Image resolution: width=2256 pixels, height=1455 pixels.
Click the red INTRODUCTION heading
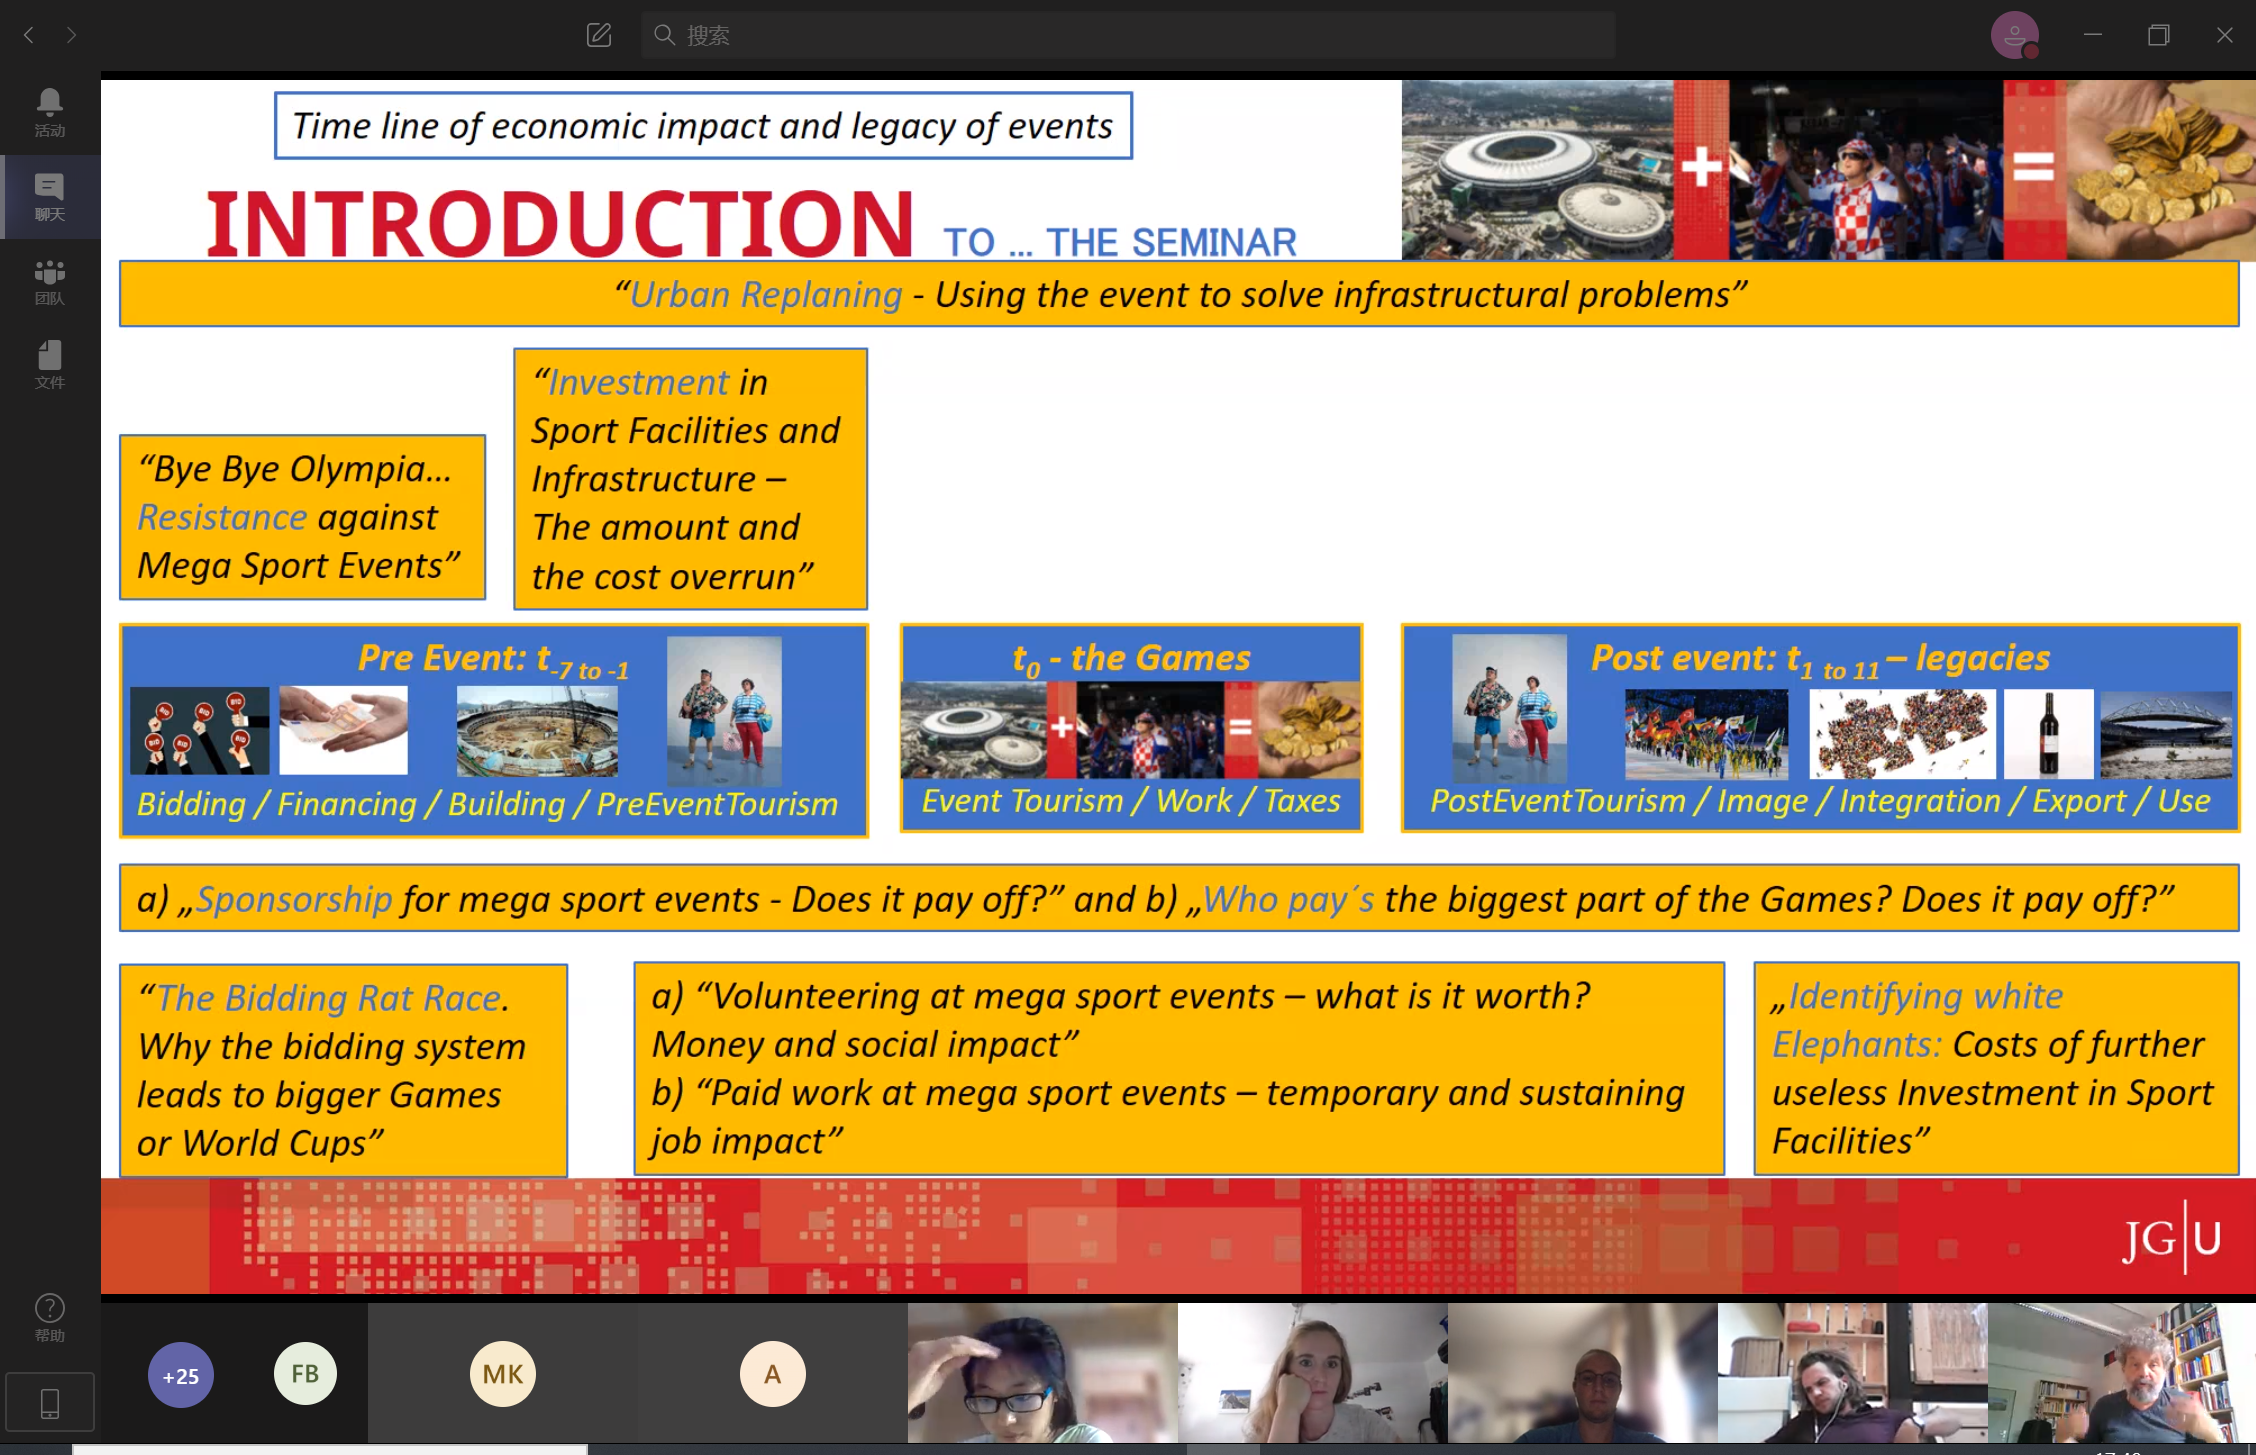coord(560,223)
